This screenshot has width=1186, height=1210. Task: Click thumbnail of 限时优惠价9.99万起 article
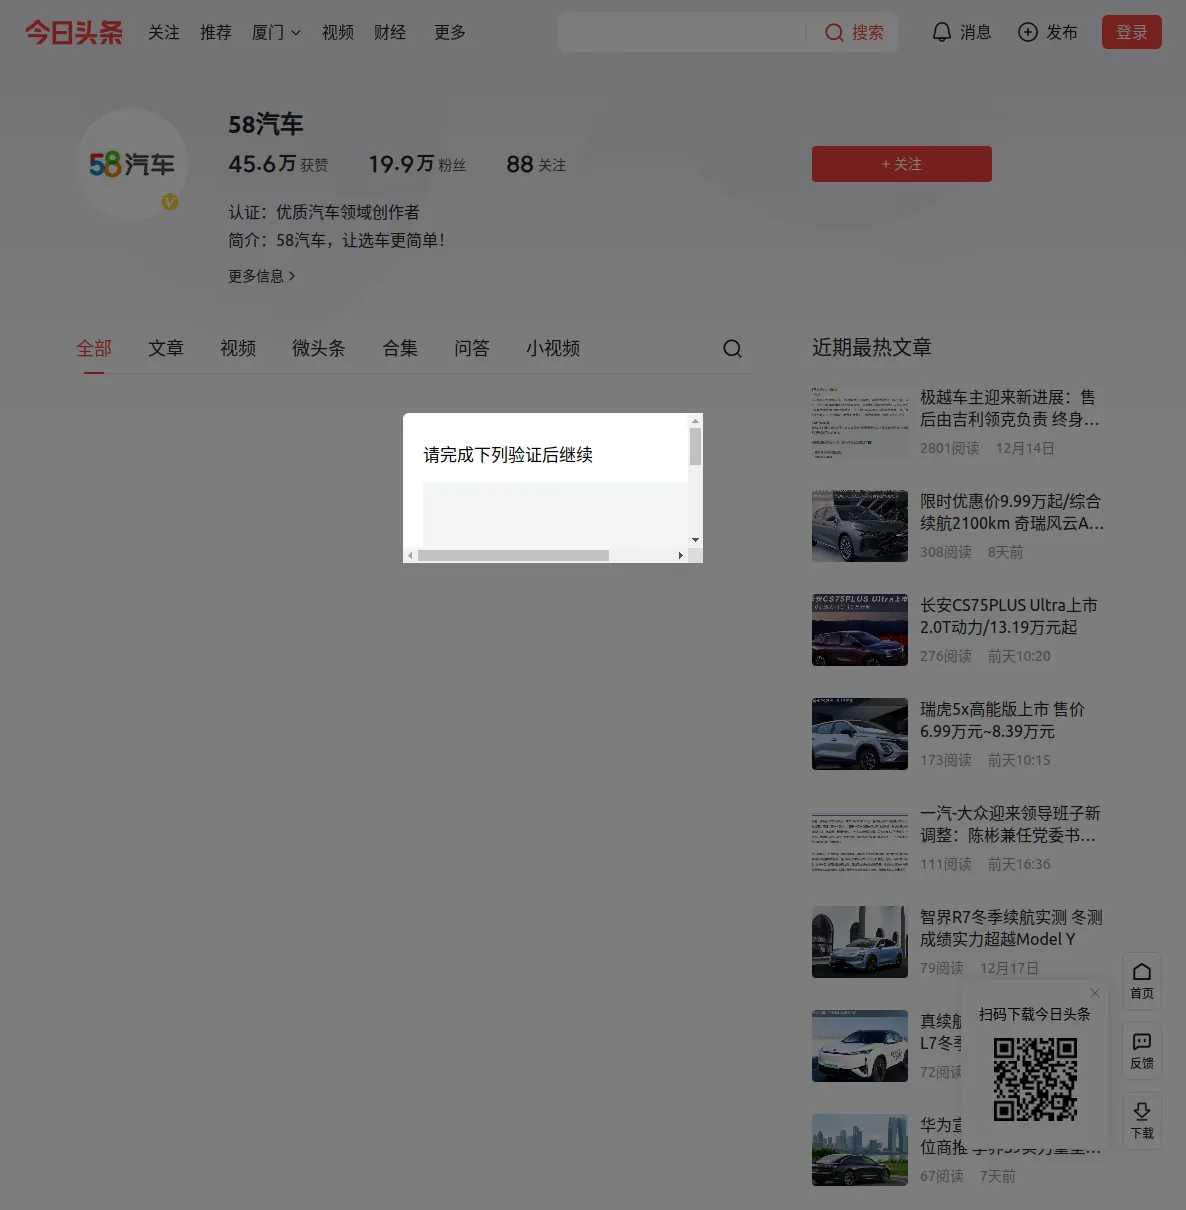click(x=860, y=526)
